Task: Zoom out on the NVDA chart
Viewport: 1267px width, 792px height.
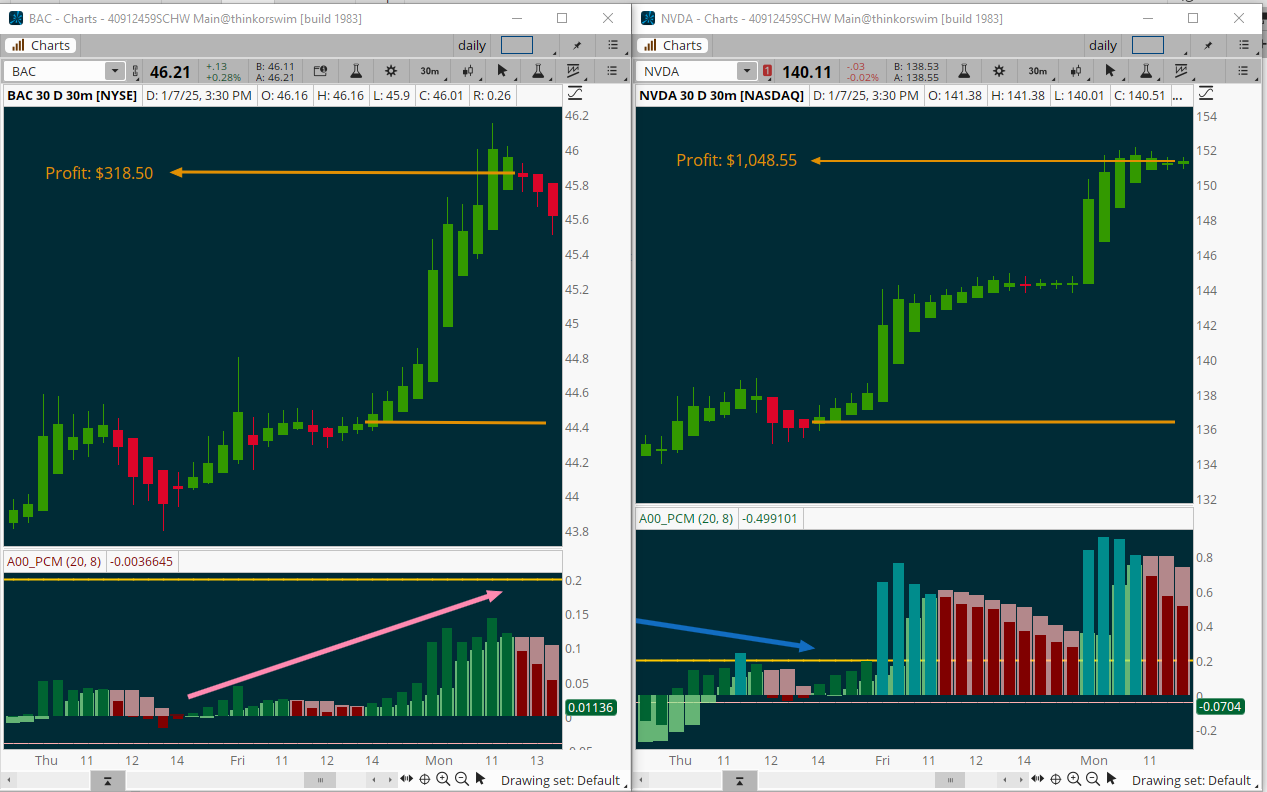Action: pos(1092,779)
